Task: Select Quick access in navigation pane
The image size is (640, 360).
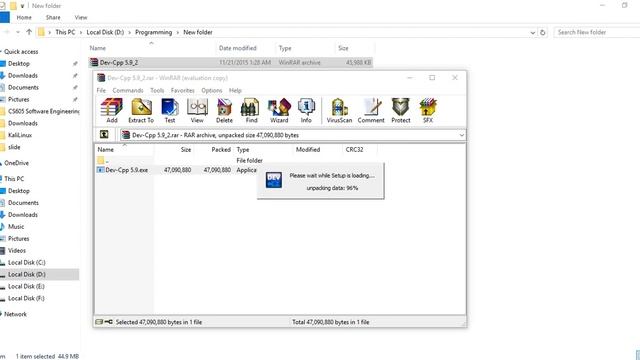Action: [x=21, y=52]
